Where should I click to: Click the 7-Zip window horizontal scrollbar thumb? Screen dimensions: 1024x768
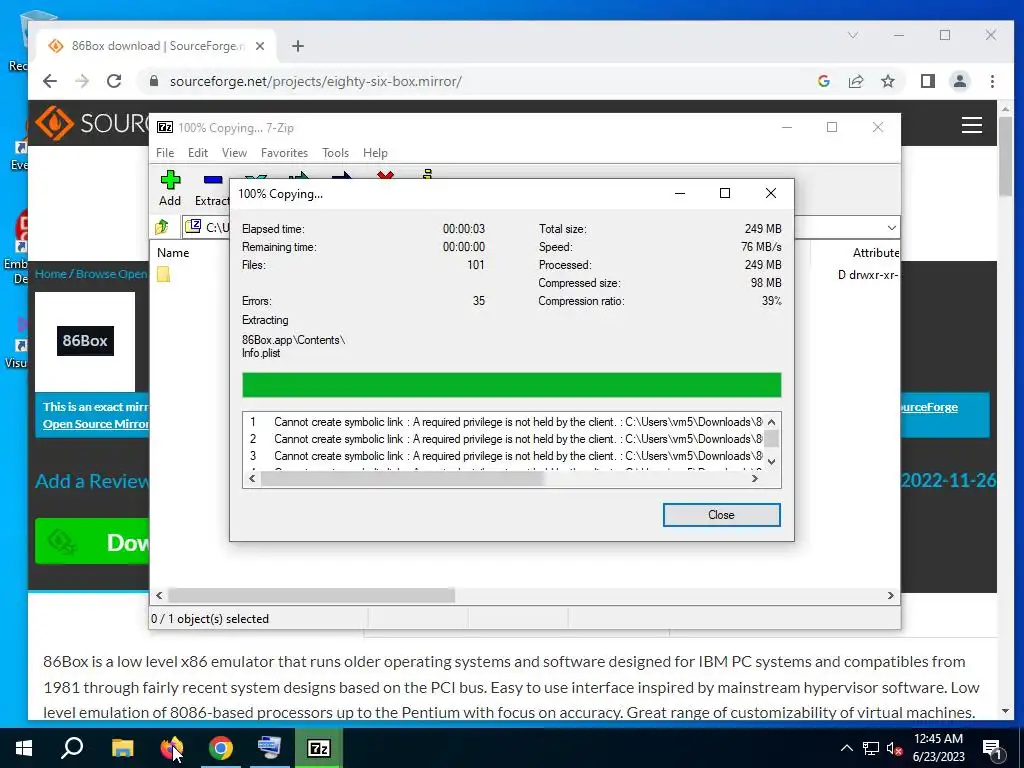click(x=312, y=595)
